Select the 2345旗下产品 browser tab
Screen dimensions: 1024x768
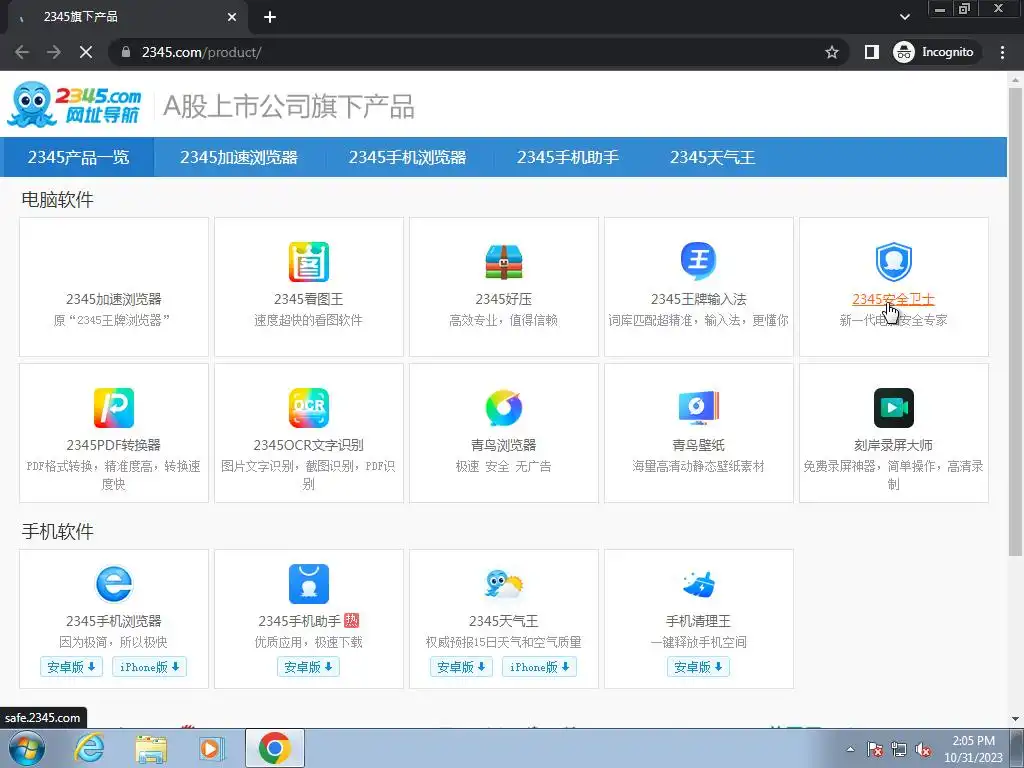click(x=128, y=18)
